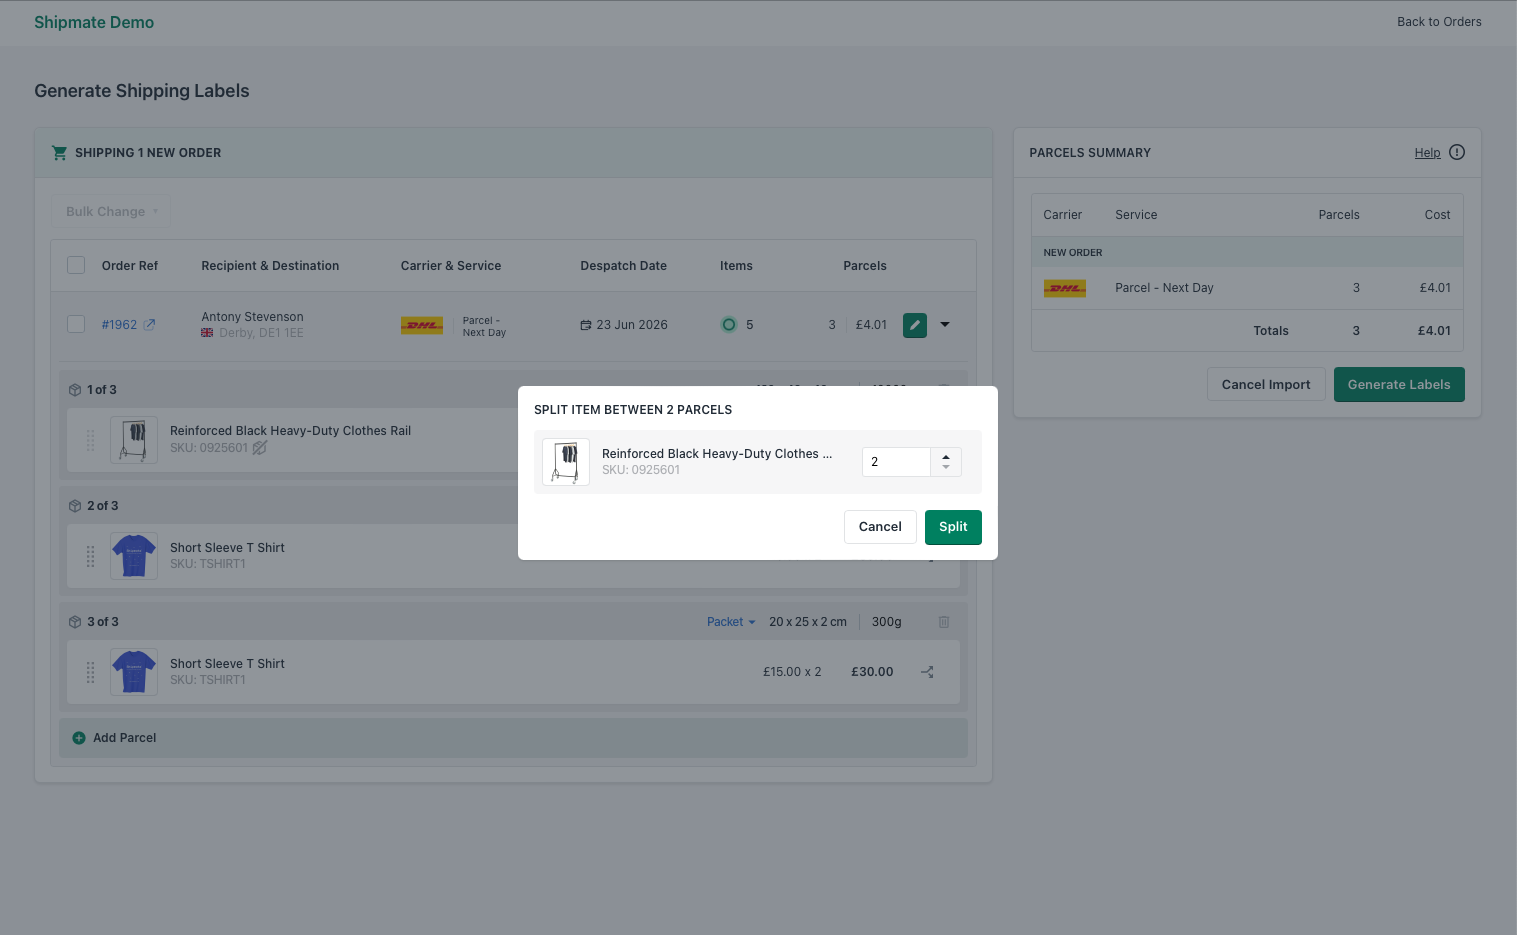Image resolution: width=1517 pixels, height=935 pixels.
Task: Go Back to Orders
Action: coord(1439,22)
